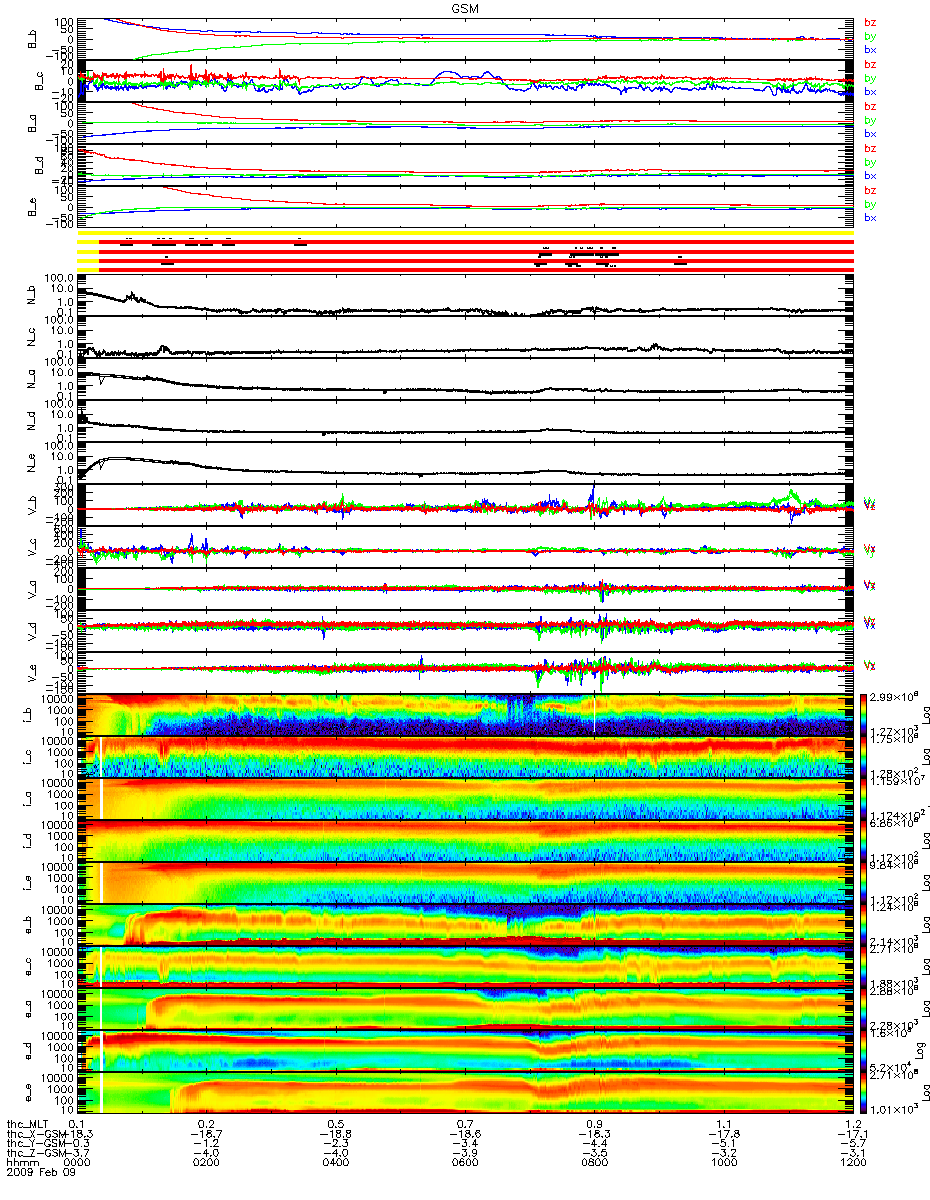Click the 1000 time tick label
This screenshot has height=1200, width=930.
(725, 1161)
